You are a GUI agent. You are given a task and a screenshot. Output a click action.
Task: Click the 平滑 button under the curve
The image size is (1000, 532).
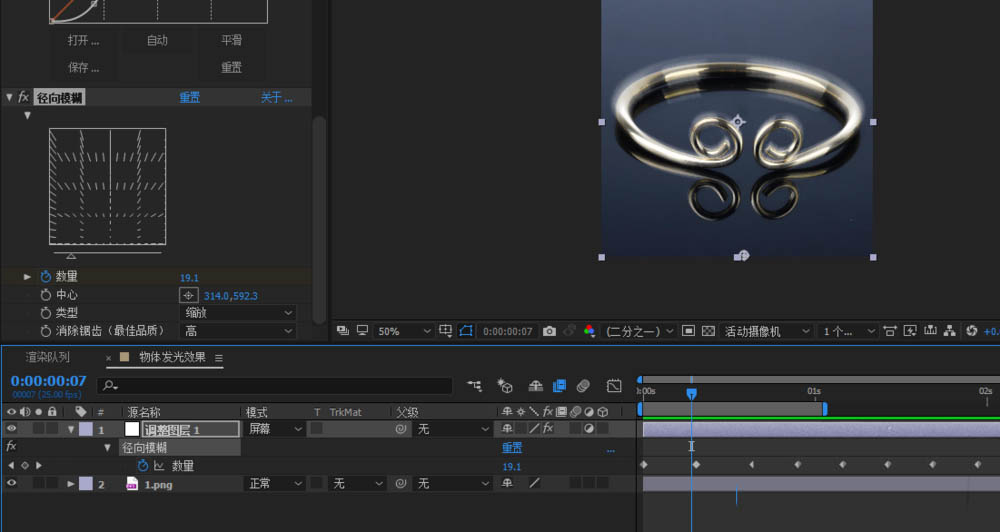point(231,41)
